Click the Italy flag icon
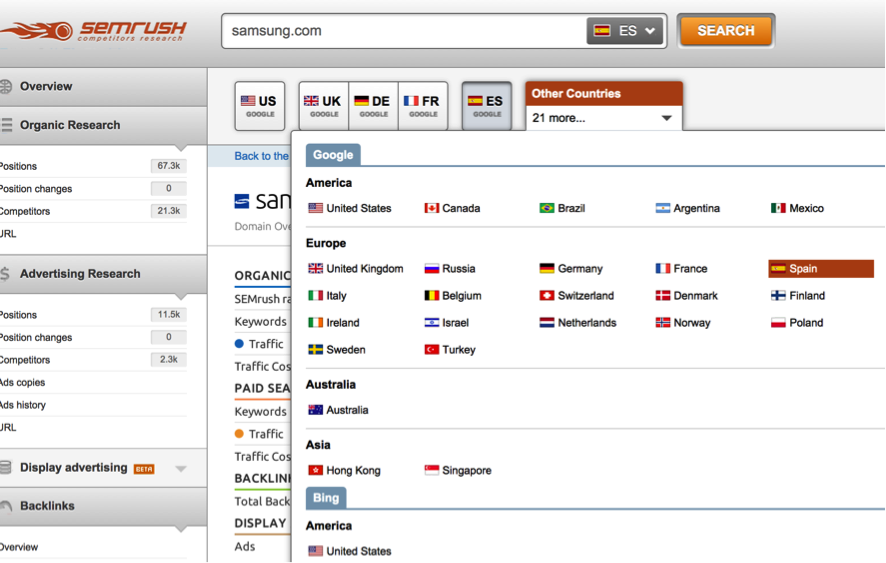Viewport: 886px width, 563px height. point(315,296)
